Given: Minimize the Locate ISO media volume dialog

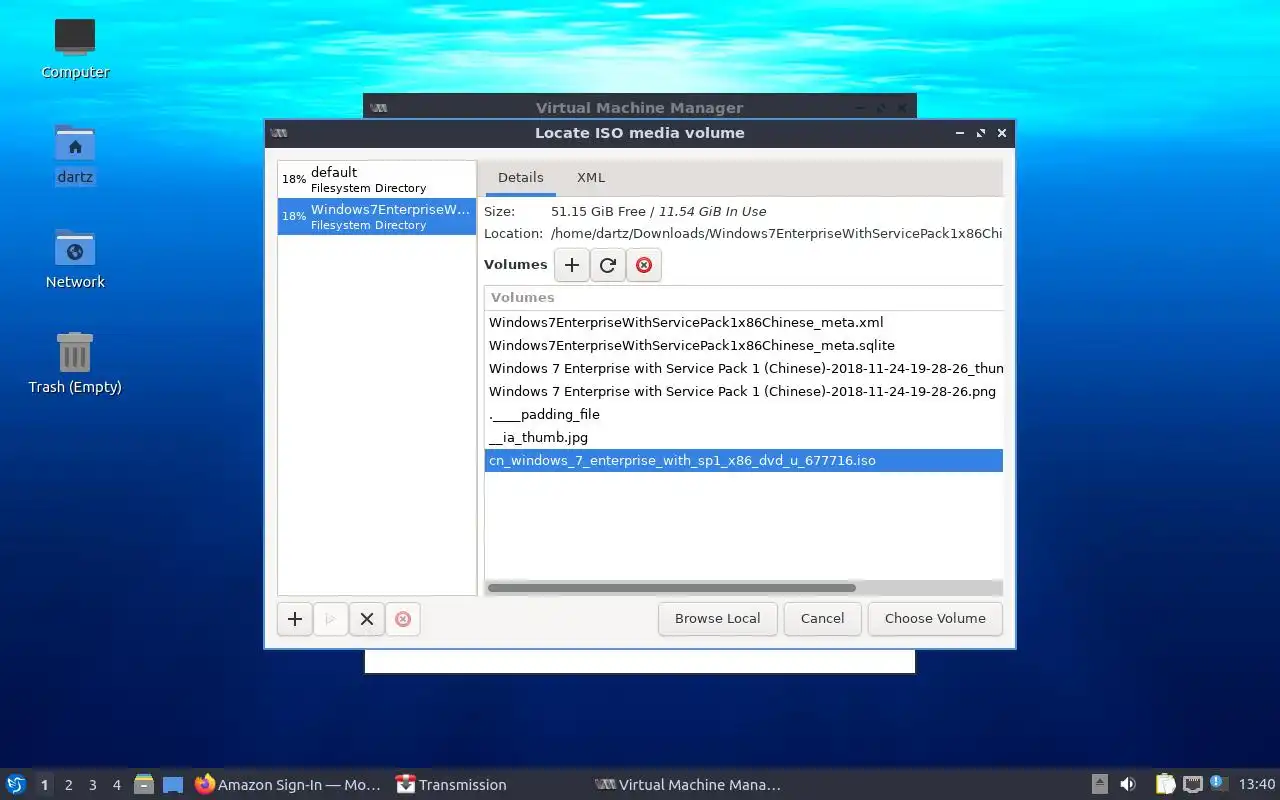Looking at the screenshot, I should (x=960, y=133).
